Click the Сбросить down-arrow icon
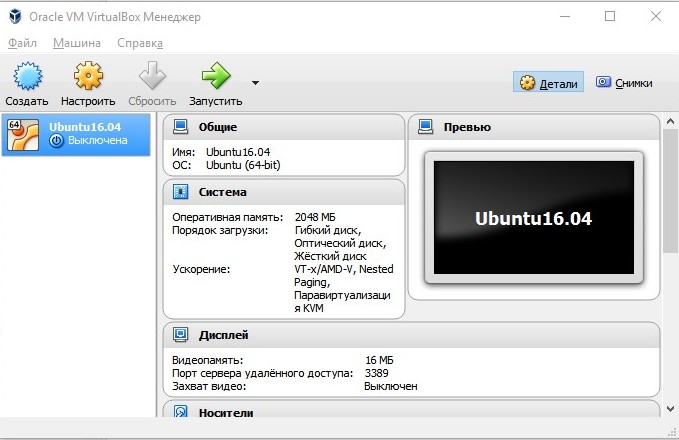Screen dimensions: 679x440 pyautogui.click(x=152, y=75)
